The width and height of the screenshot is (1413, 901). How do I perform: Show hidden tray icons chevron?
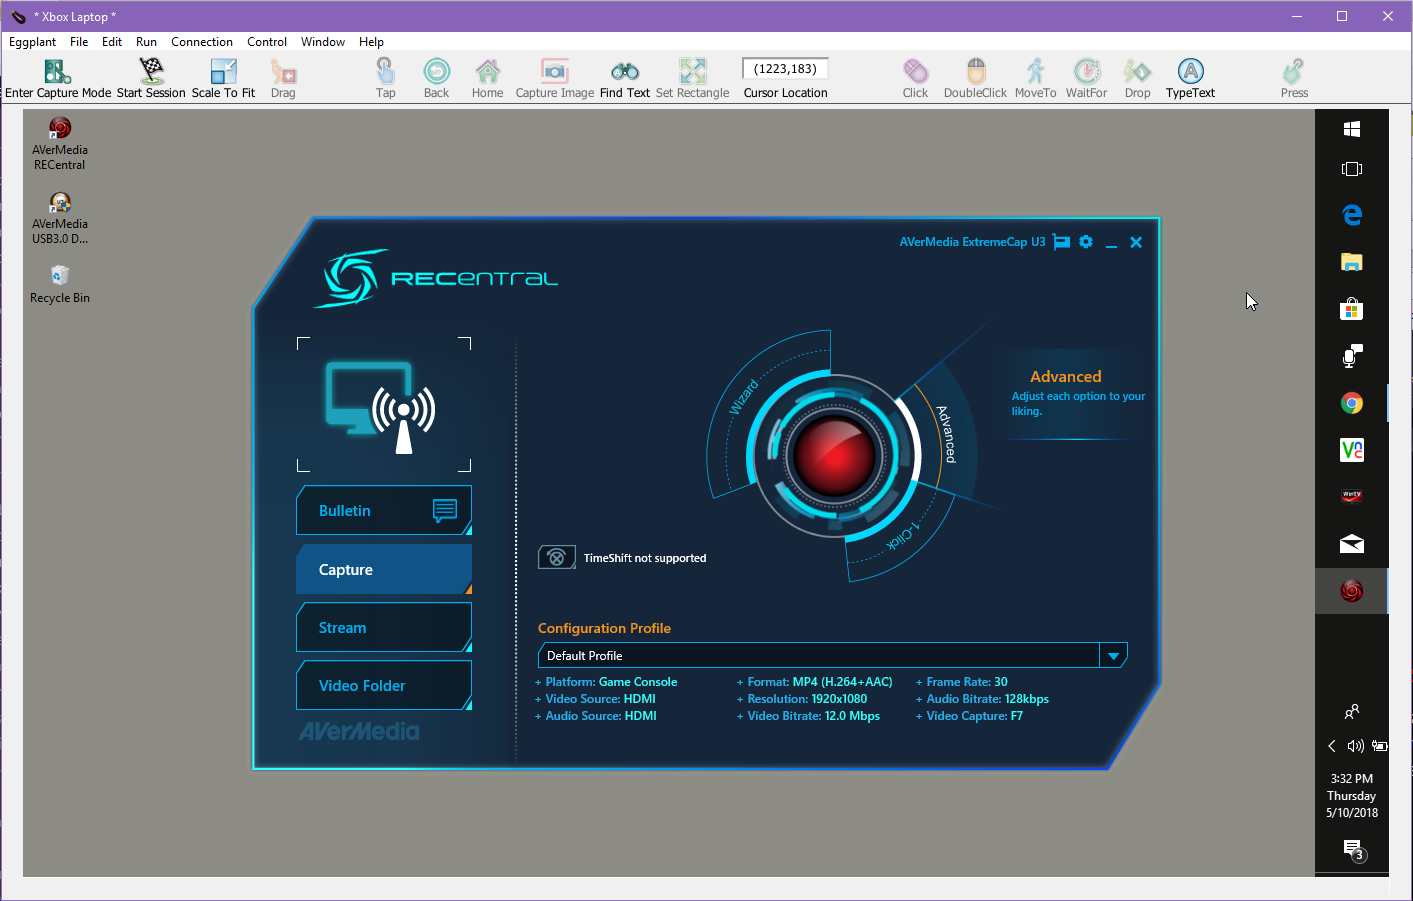tap(1332, 746)
